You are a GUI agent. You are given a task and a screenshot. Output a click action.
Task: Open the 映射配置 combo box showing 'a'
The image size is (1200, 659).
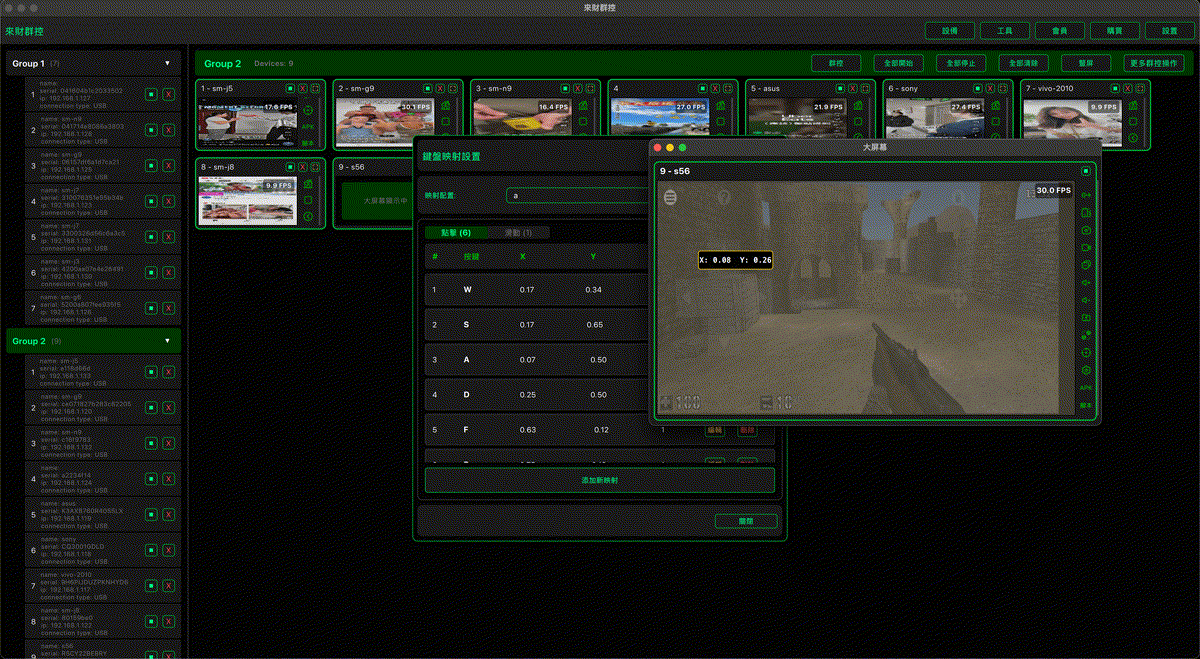point(578,195)
